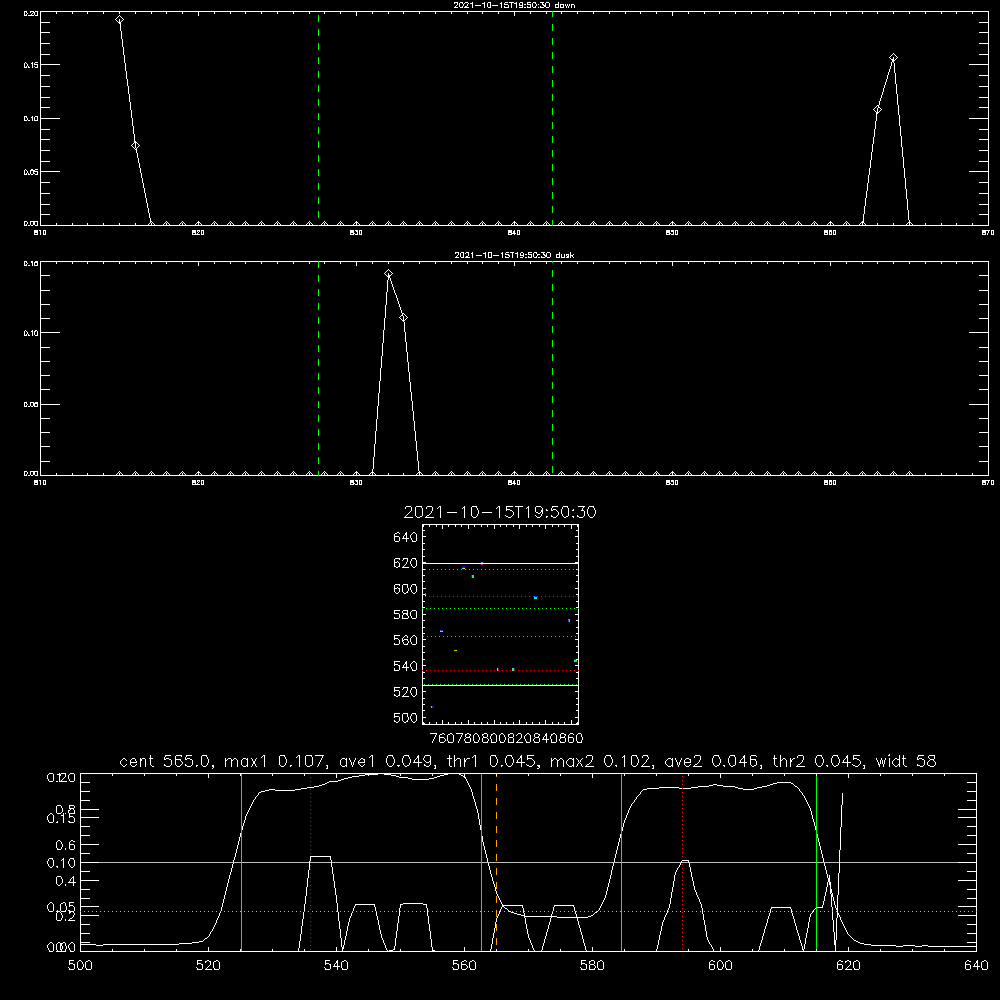1000x1000 pixels.
Task: Click the lower solid white line in the image plot
Action: point(500,685)
